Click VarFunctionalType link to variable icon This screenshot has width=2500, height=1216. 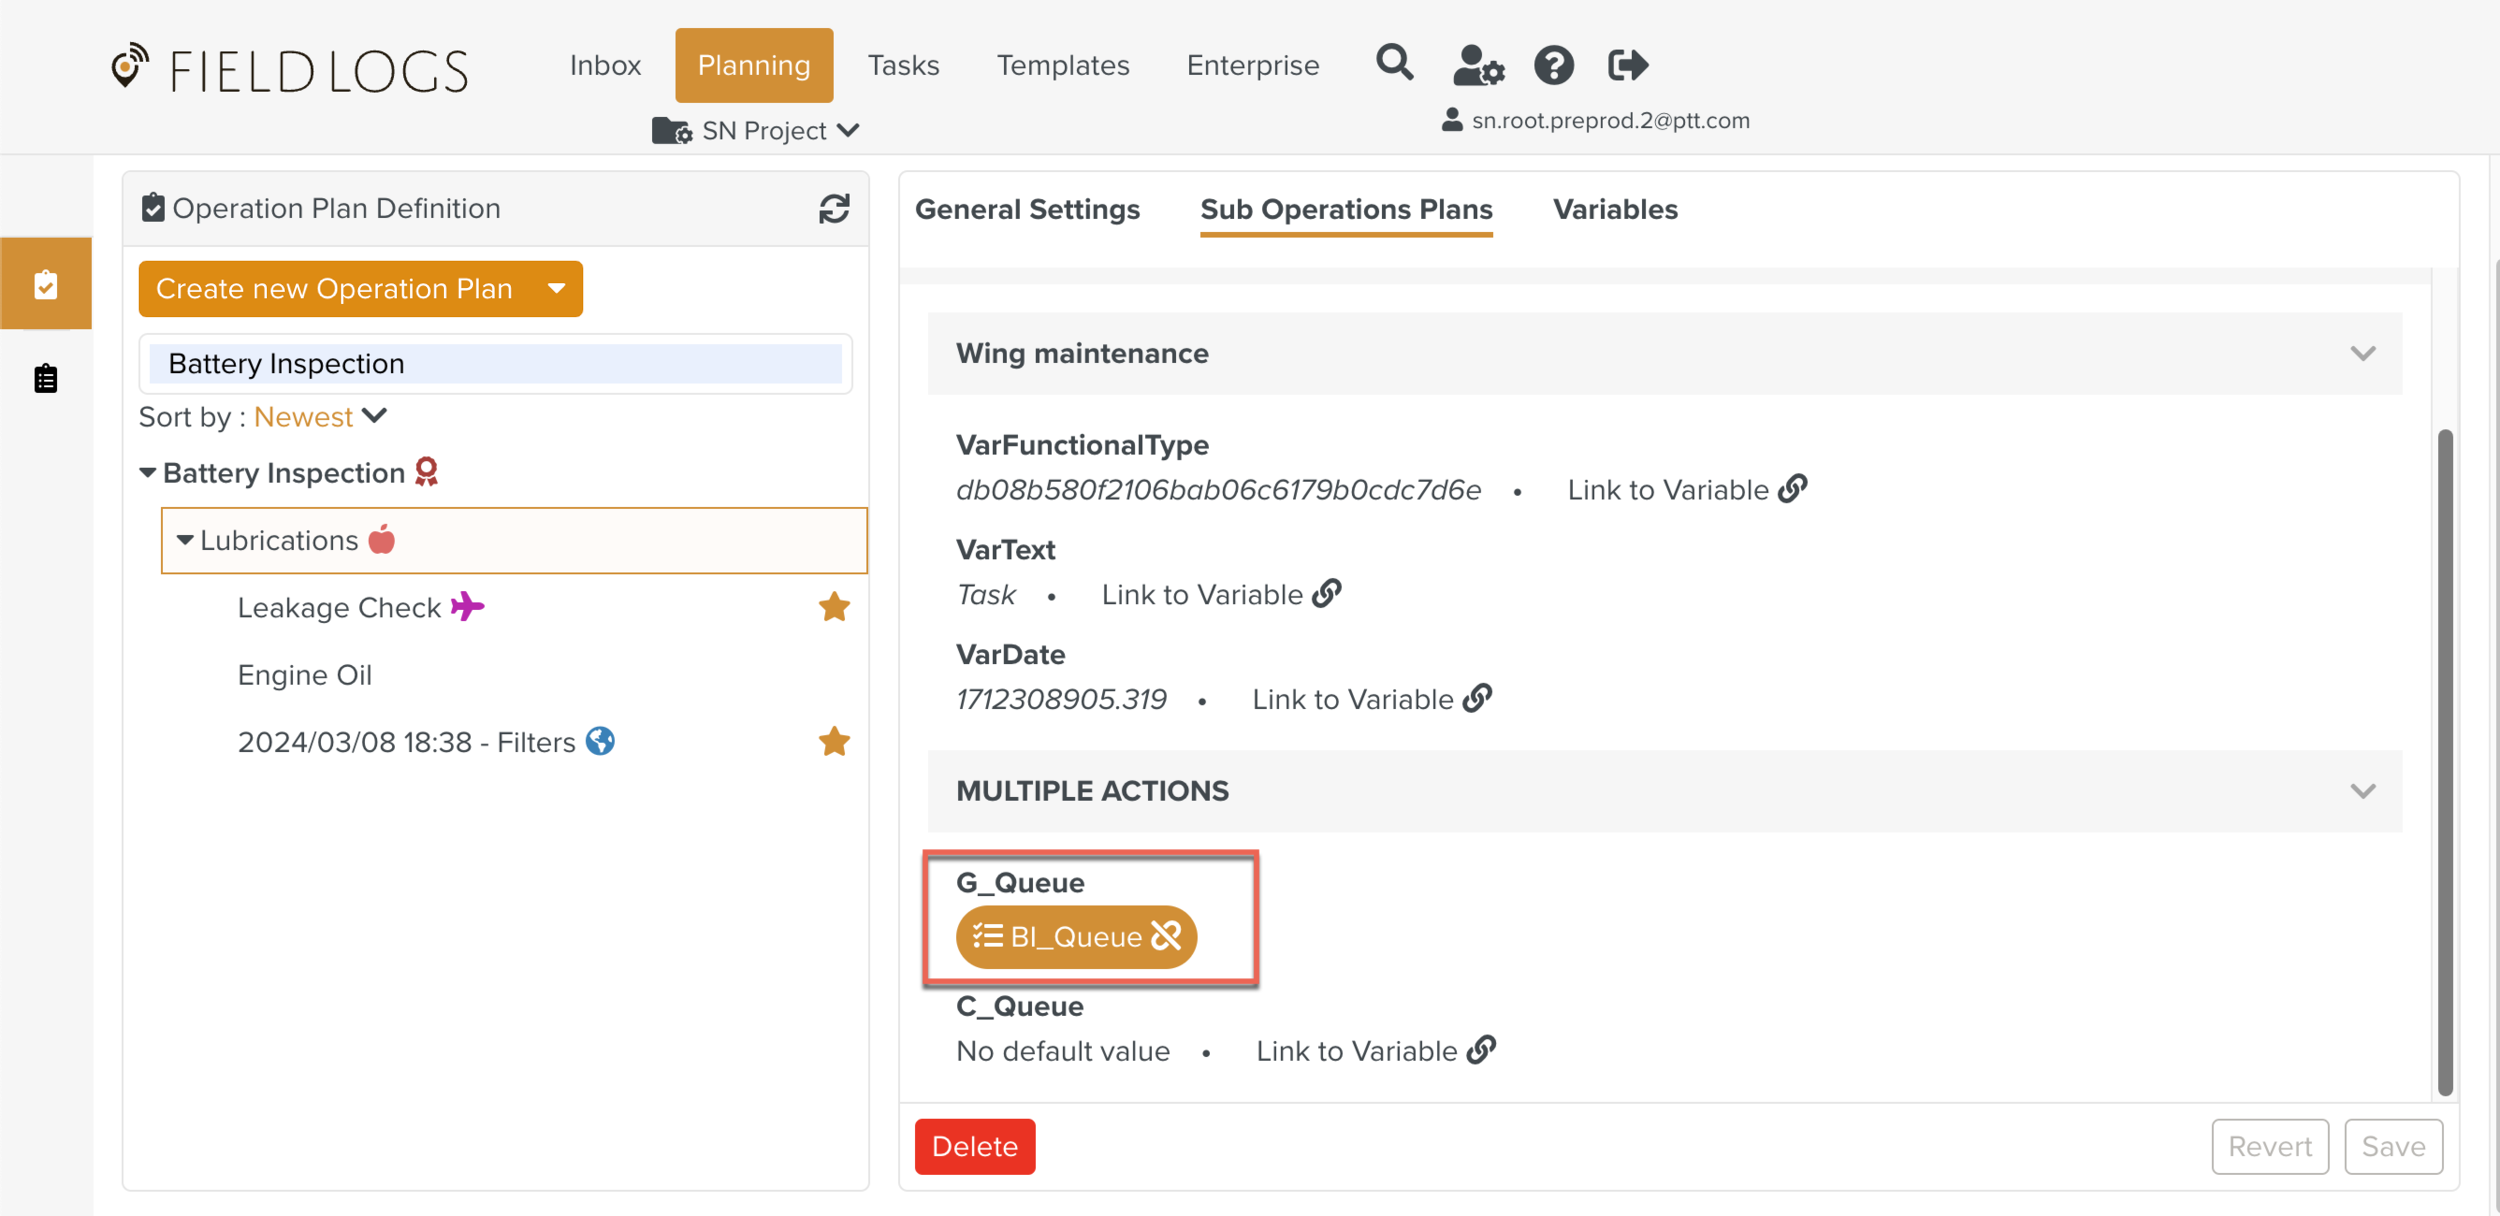click(x=1793, y=489)
